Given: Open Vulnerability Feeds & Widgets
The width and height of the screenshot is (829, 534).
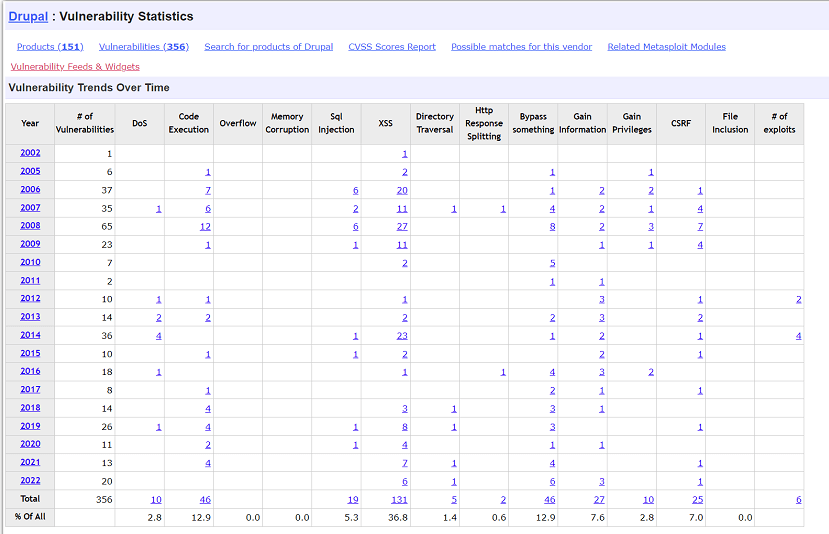Looking at the screenshot, I should pos(75,67).
